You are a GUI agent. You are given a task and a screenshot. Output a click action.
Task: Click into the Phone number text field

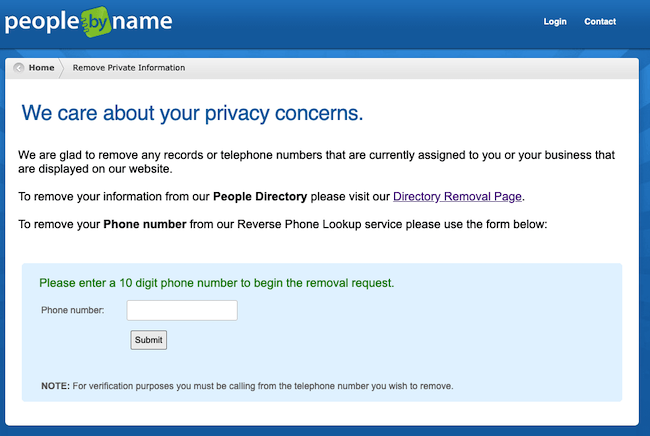182,310
